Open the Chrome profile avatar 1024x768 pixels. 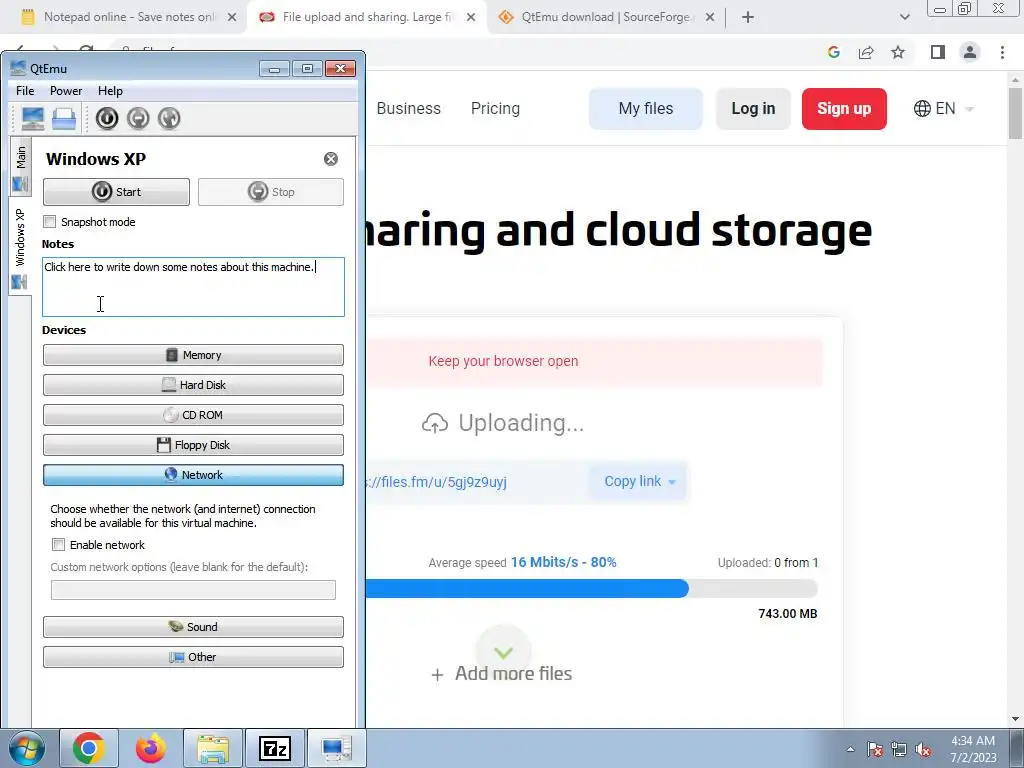pyautogui.click(x=970, y=52)
